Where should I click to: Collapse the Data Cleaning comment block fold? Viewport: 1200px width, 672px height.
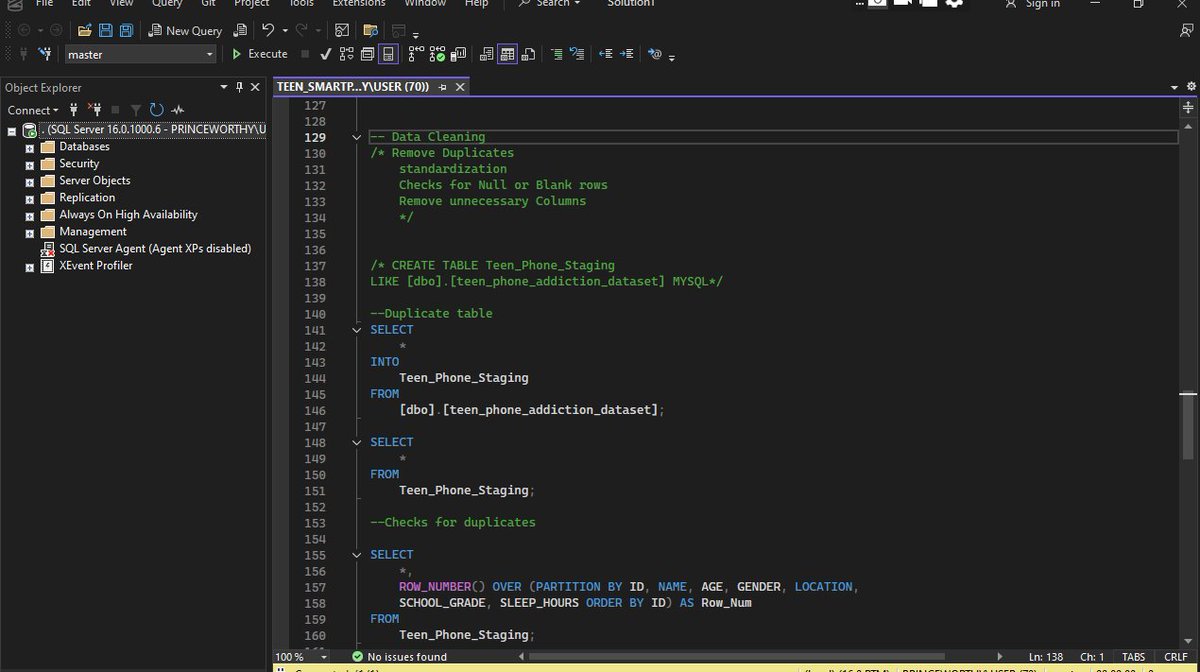(x=357, y=137)
